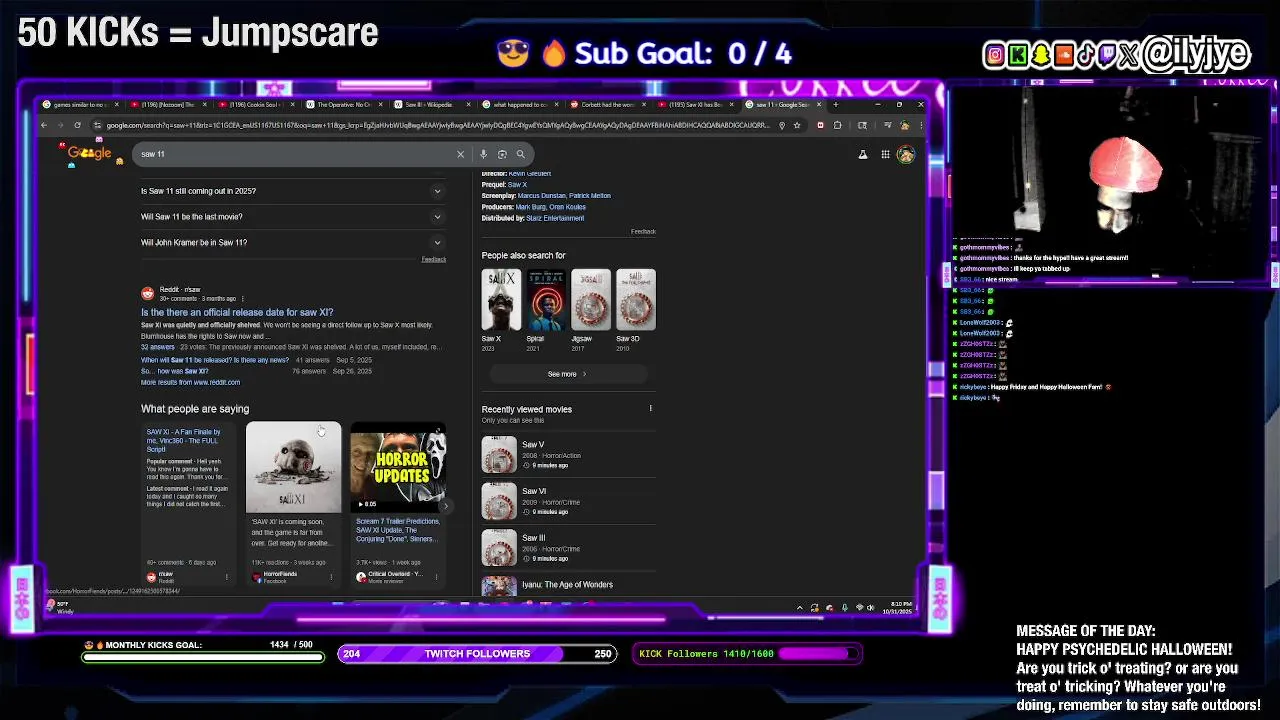Open three-dot menu on HorrorFiends Facebook card
This screenshot has width=1280, height=720.
331,576
